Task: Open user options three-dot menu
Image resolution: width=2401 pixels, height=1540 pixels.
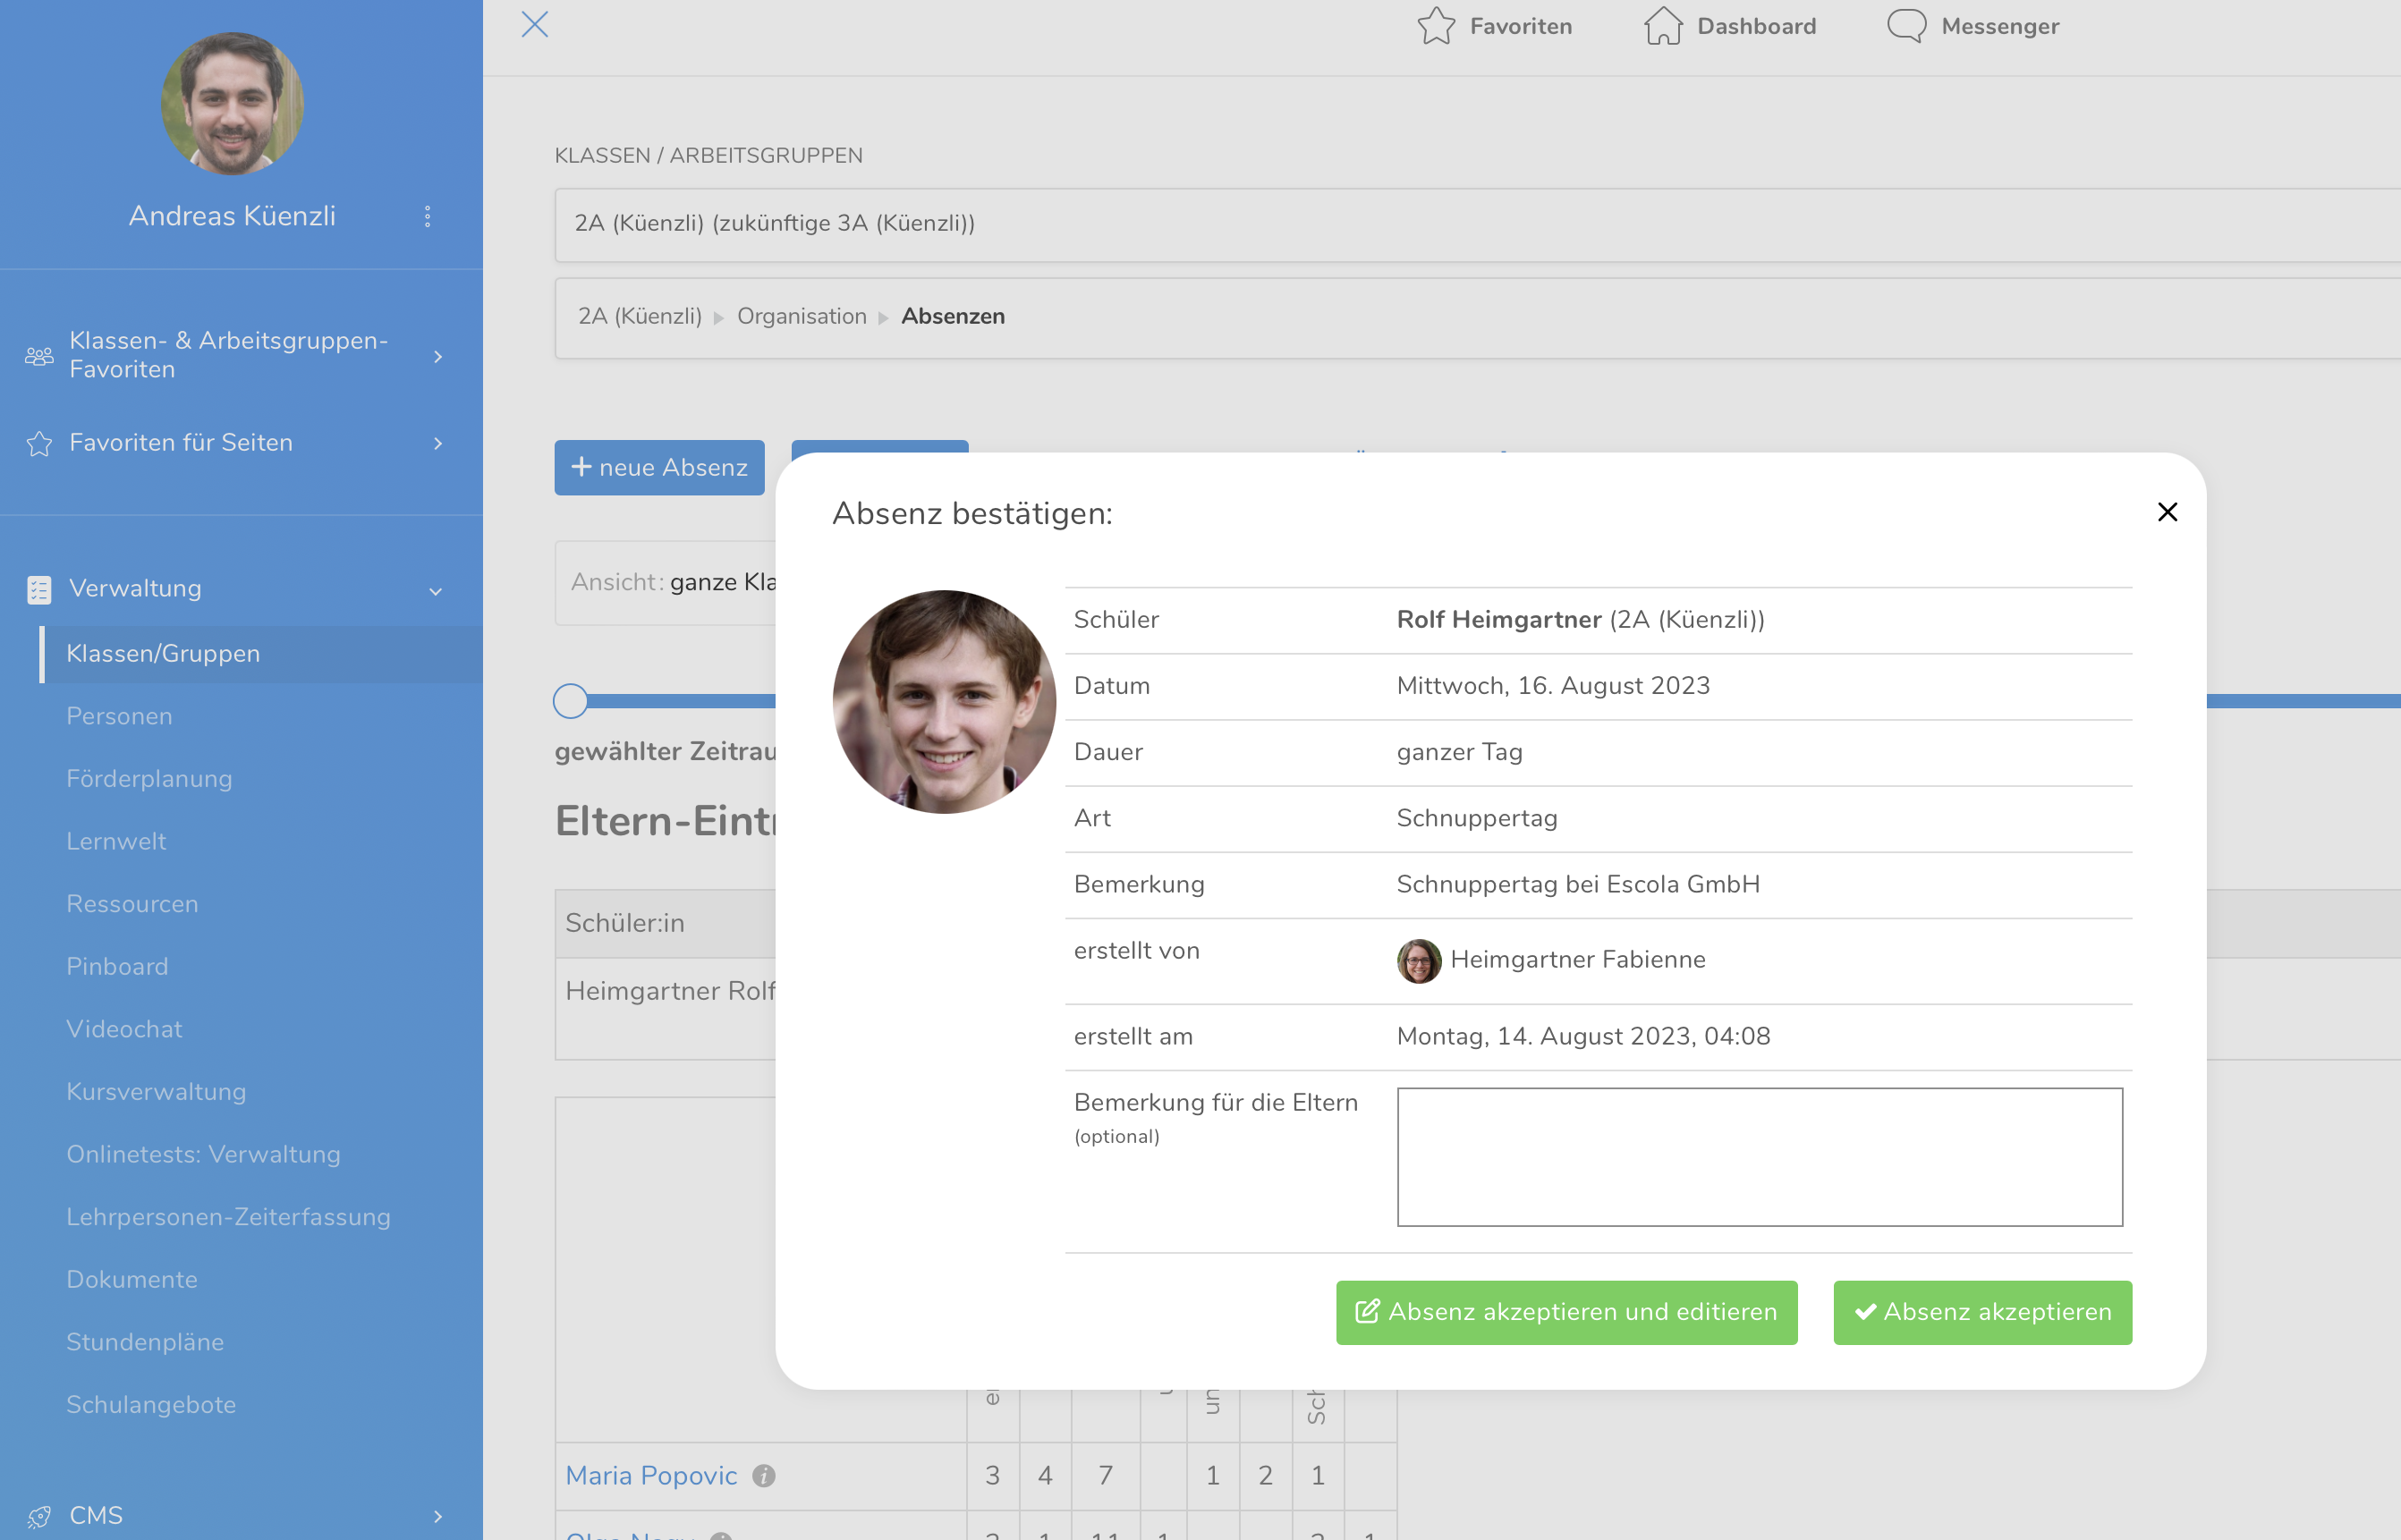Action: point(427,217)
